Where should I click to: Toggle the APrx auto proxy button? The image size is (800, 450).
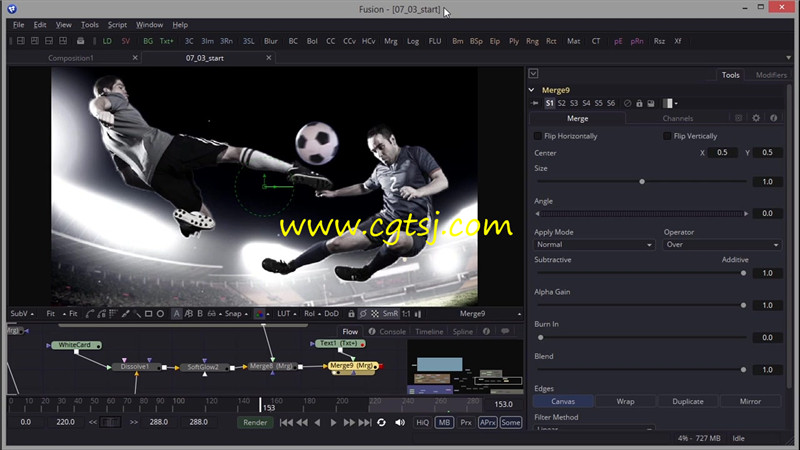pyautogui.click(x=488, y=422)
